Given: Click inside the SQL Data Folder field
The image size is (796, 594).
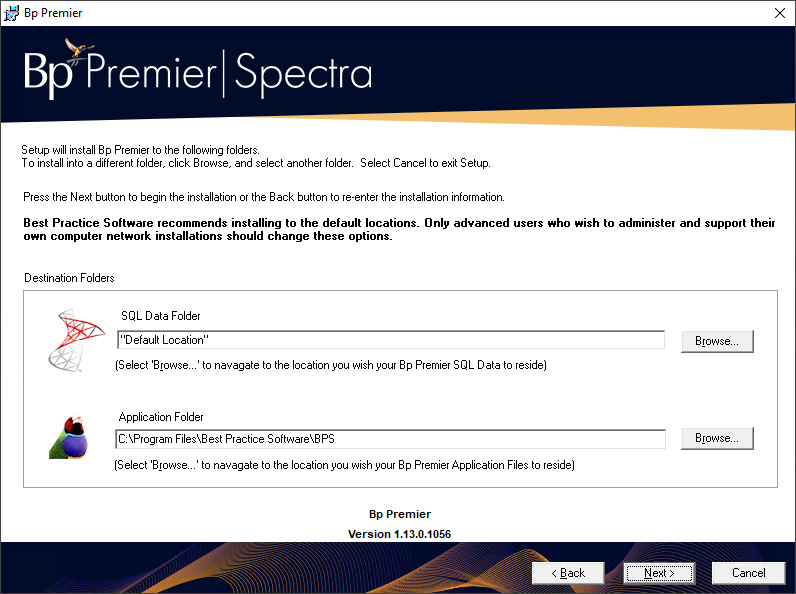Looking at the screenshot, I should point(390,340).
